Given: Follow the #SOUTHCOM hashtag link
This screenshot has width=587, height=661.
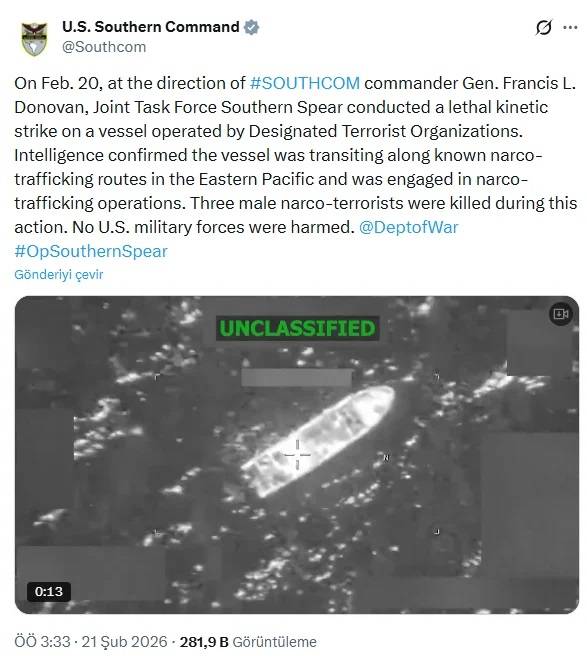Looking at the screenshot, I should click(305, 83).
